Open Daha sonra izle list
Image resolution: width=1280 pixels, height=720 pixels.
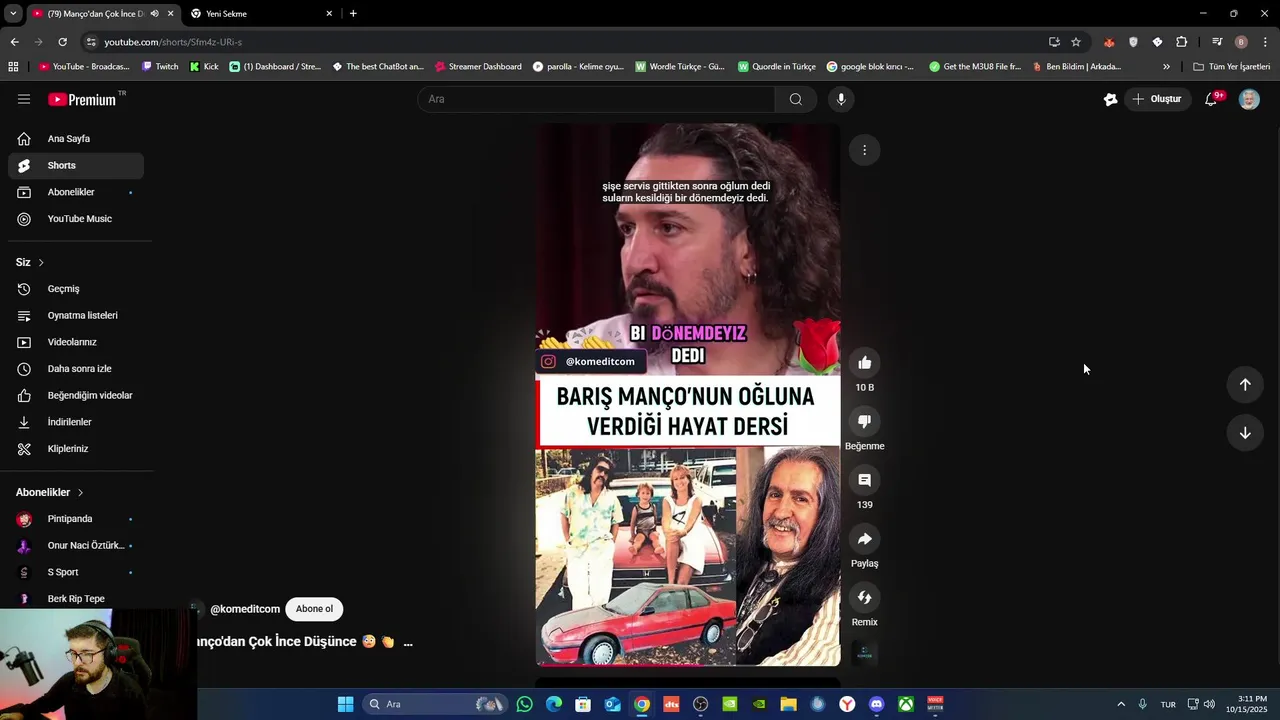coord(76,369)
